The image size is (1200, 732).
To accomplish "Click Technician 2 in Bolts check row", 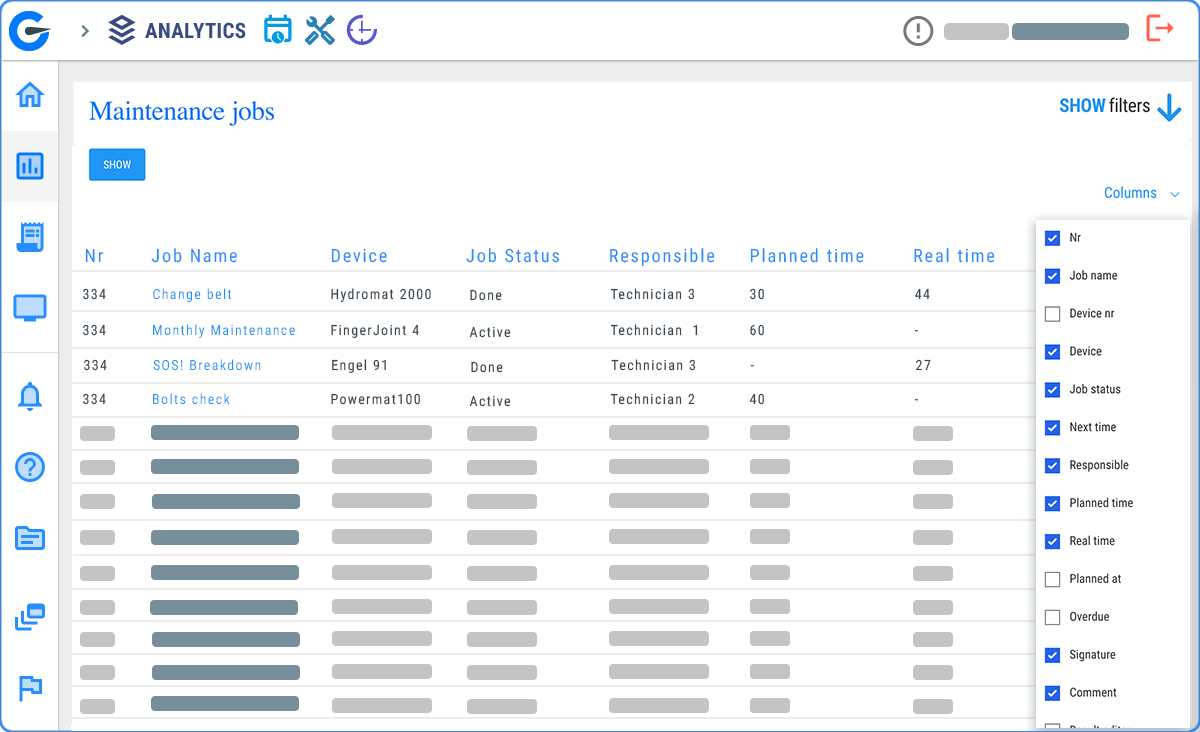I will pyautogui.click(x=653, y=400).
